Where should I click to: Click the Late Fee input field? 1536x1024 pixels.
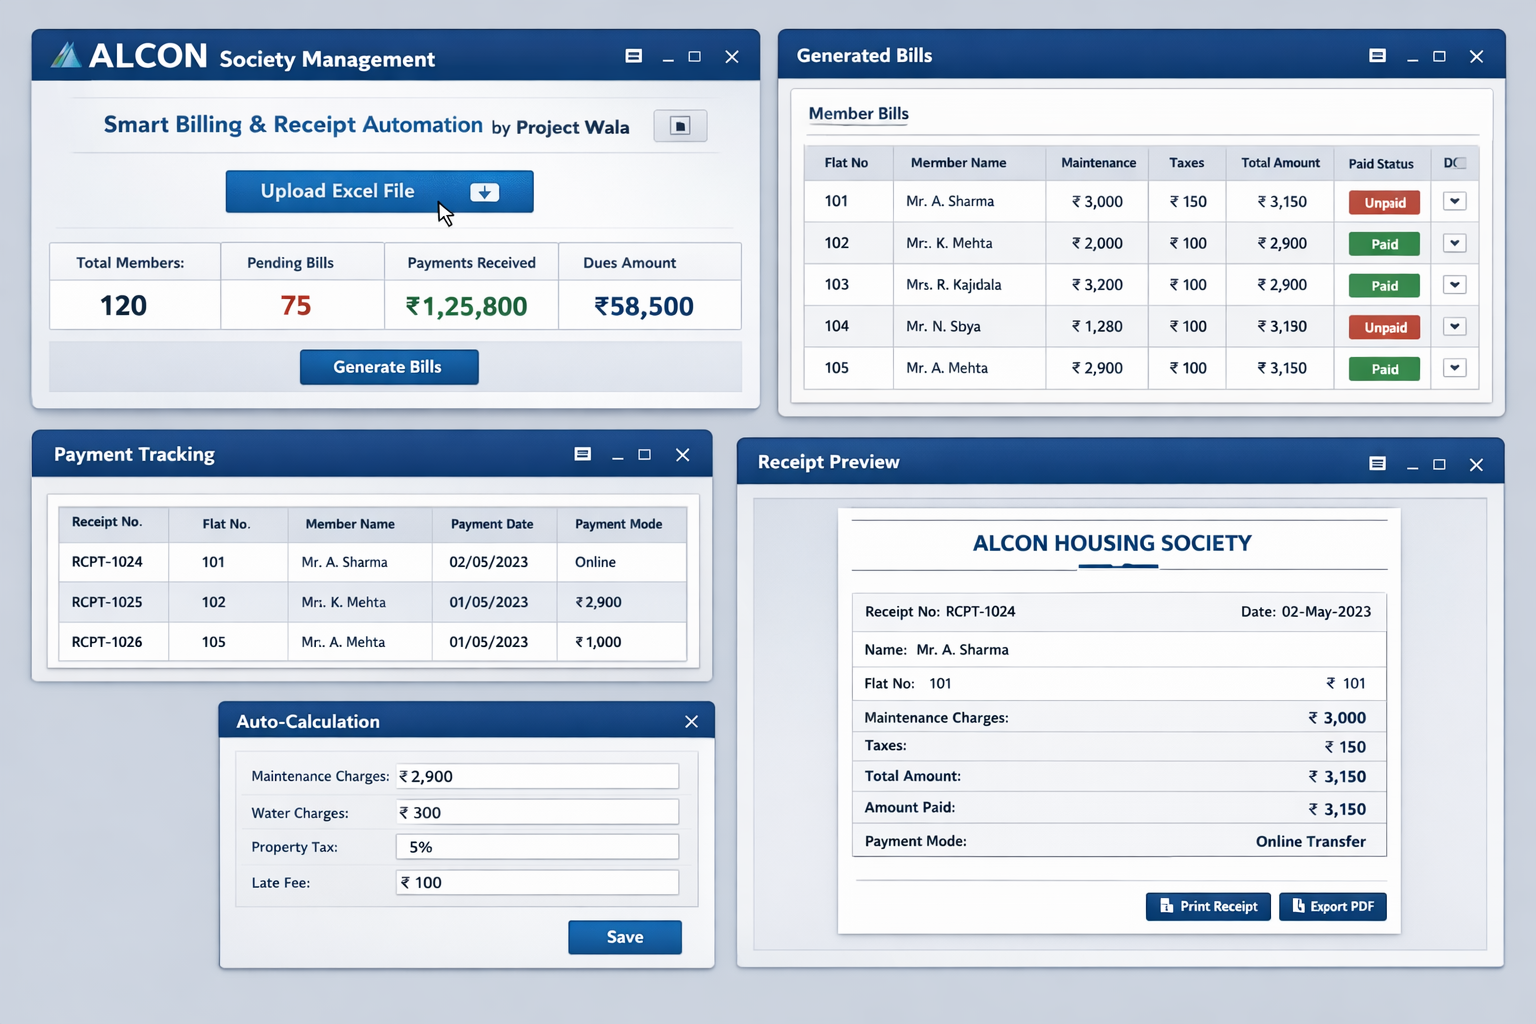[537, 882]
